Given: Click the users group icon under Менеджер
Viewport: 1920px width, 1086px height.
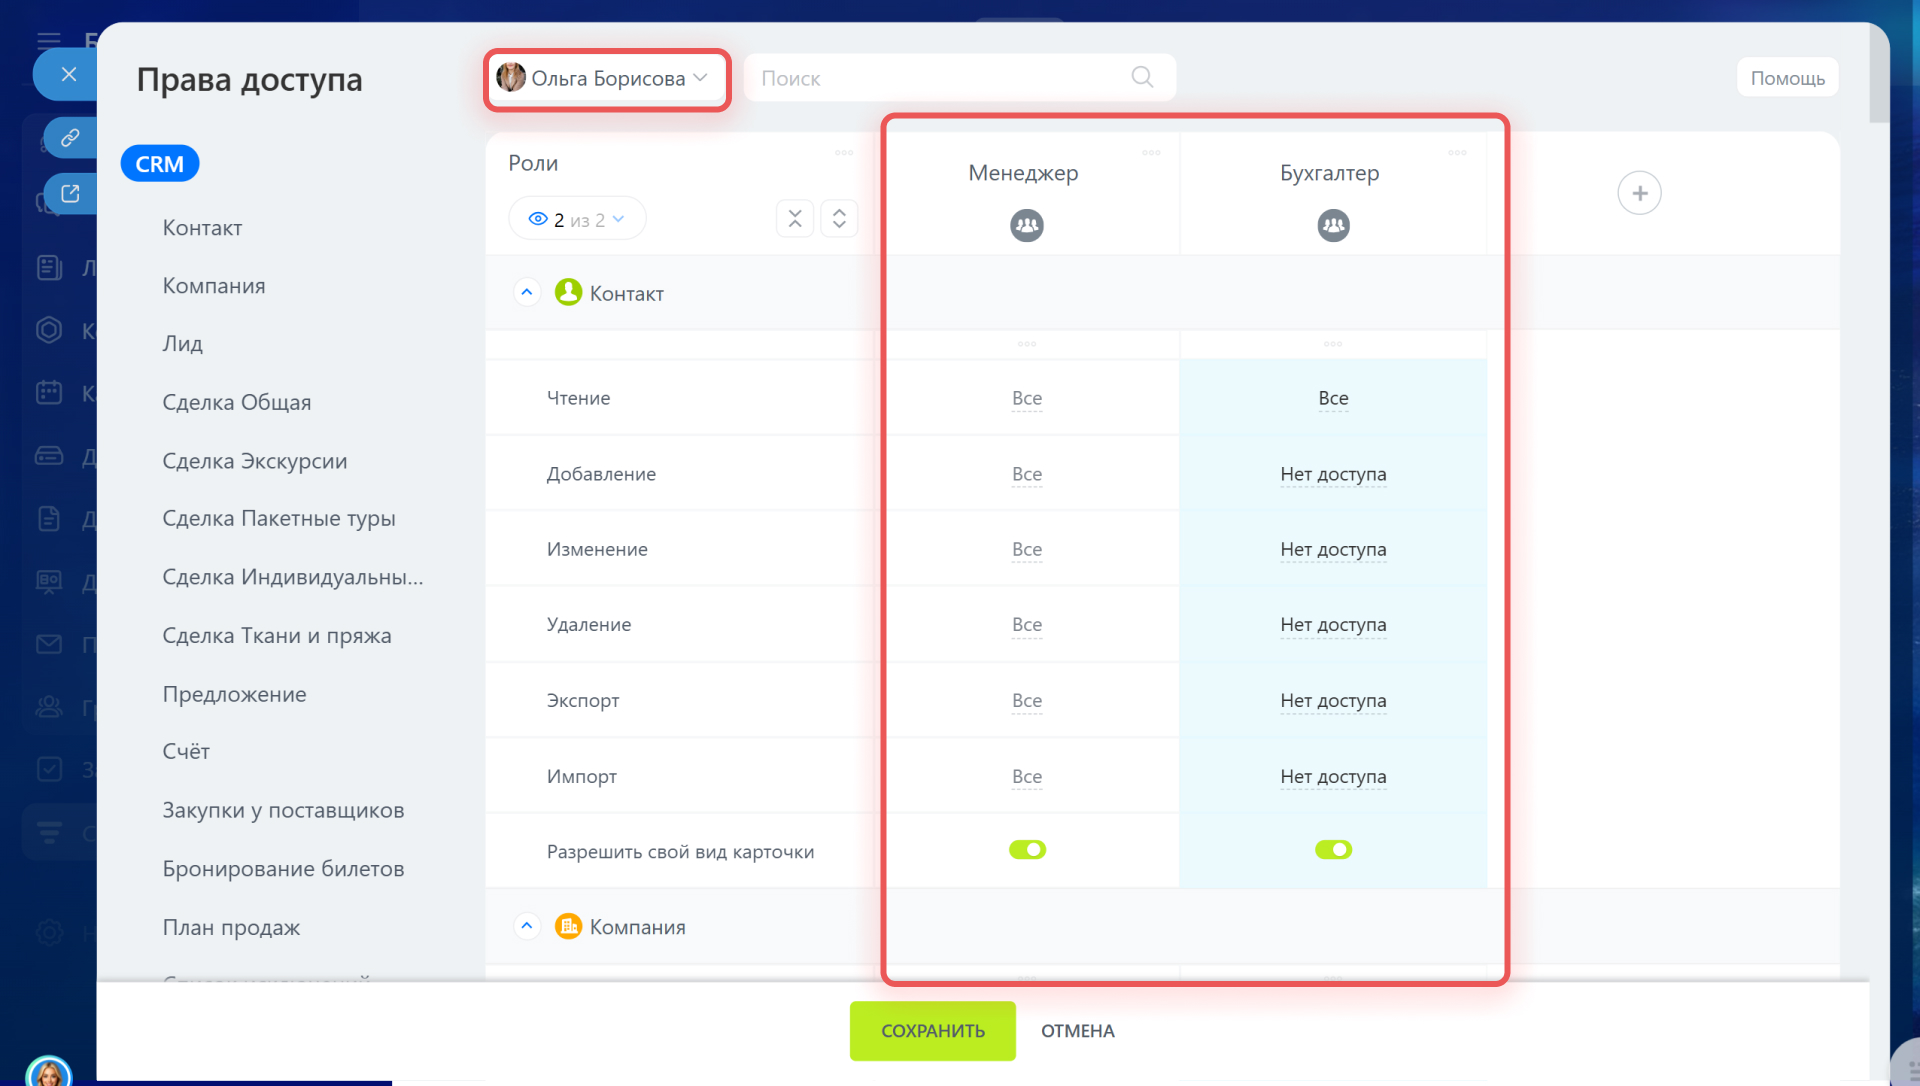Looking at the screenshot, I should (x=1026, y=225).
